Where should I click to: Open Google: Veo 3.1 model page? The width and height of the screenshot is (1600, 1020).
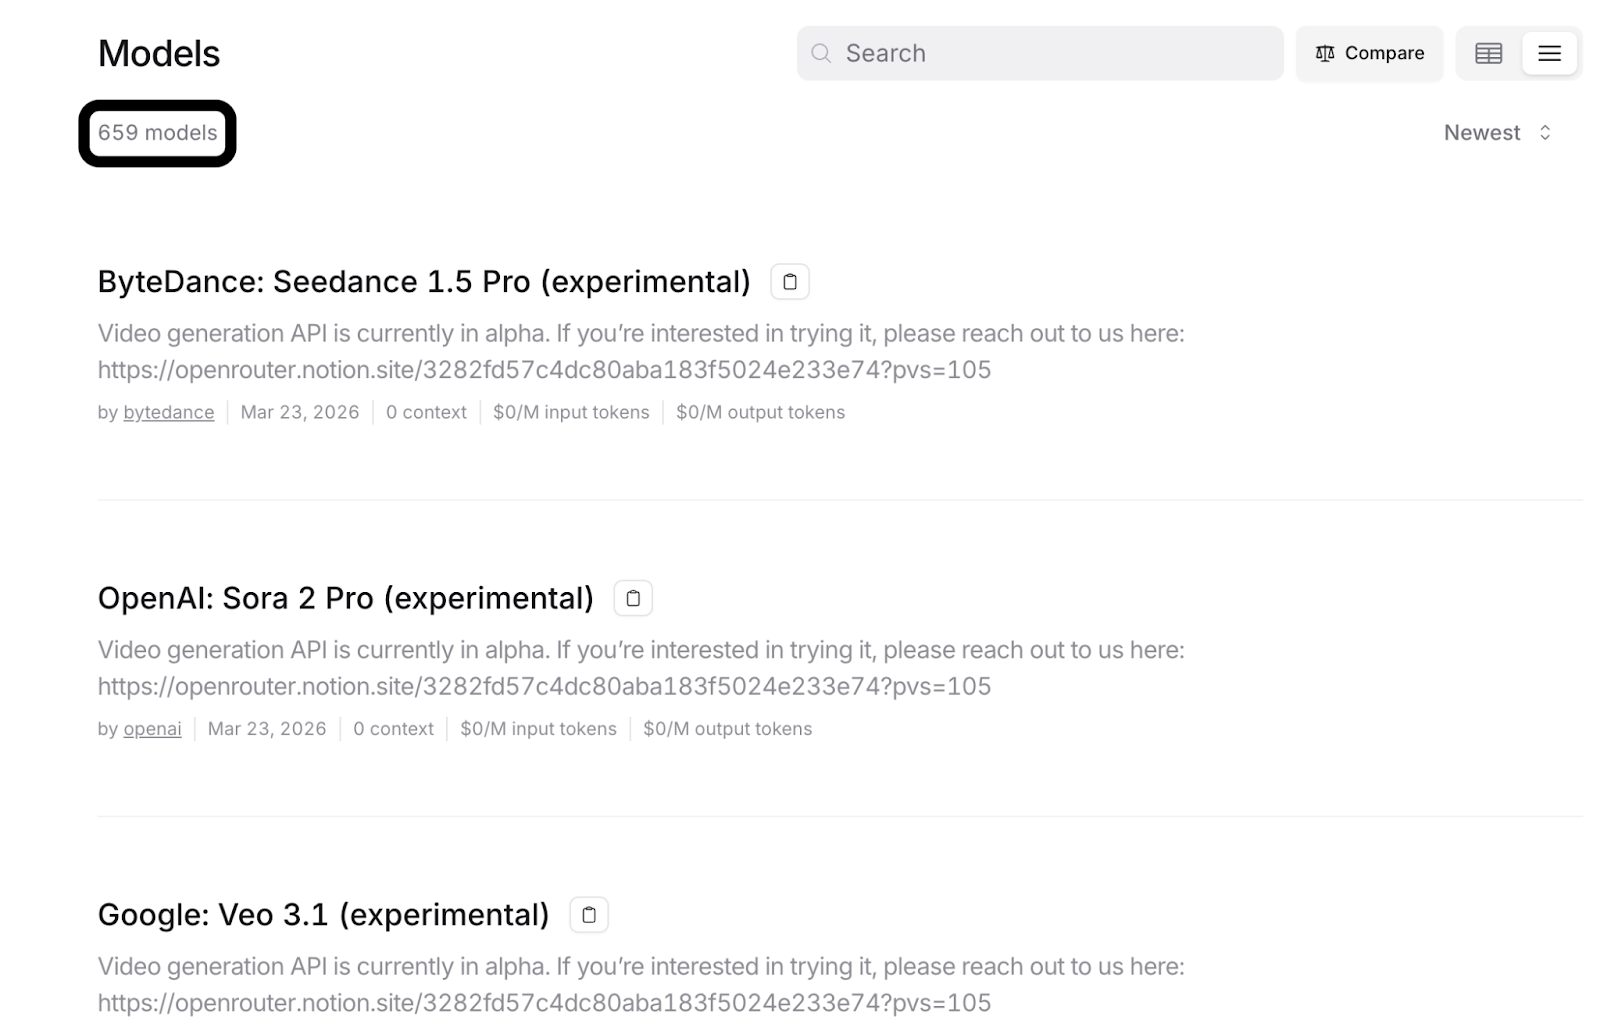pyautogui.click(x=323, y=913)
